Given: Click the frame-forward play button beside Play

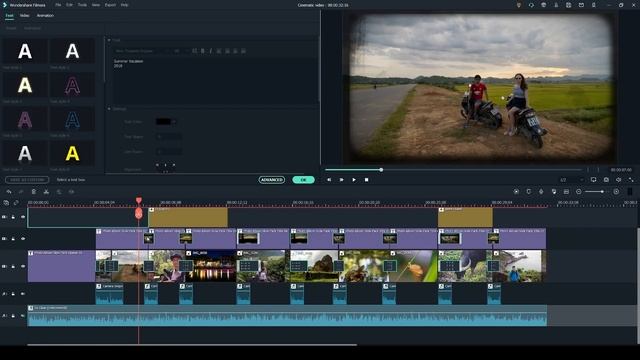Looking at the screenshot, I should [342, 180].
